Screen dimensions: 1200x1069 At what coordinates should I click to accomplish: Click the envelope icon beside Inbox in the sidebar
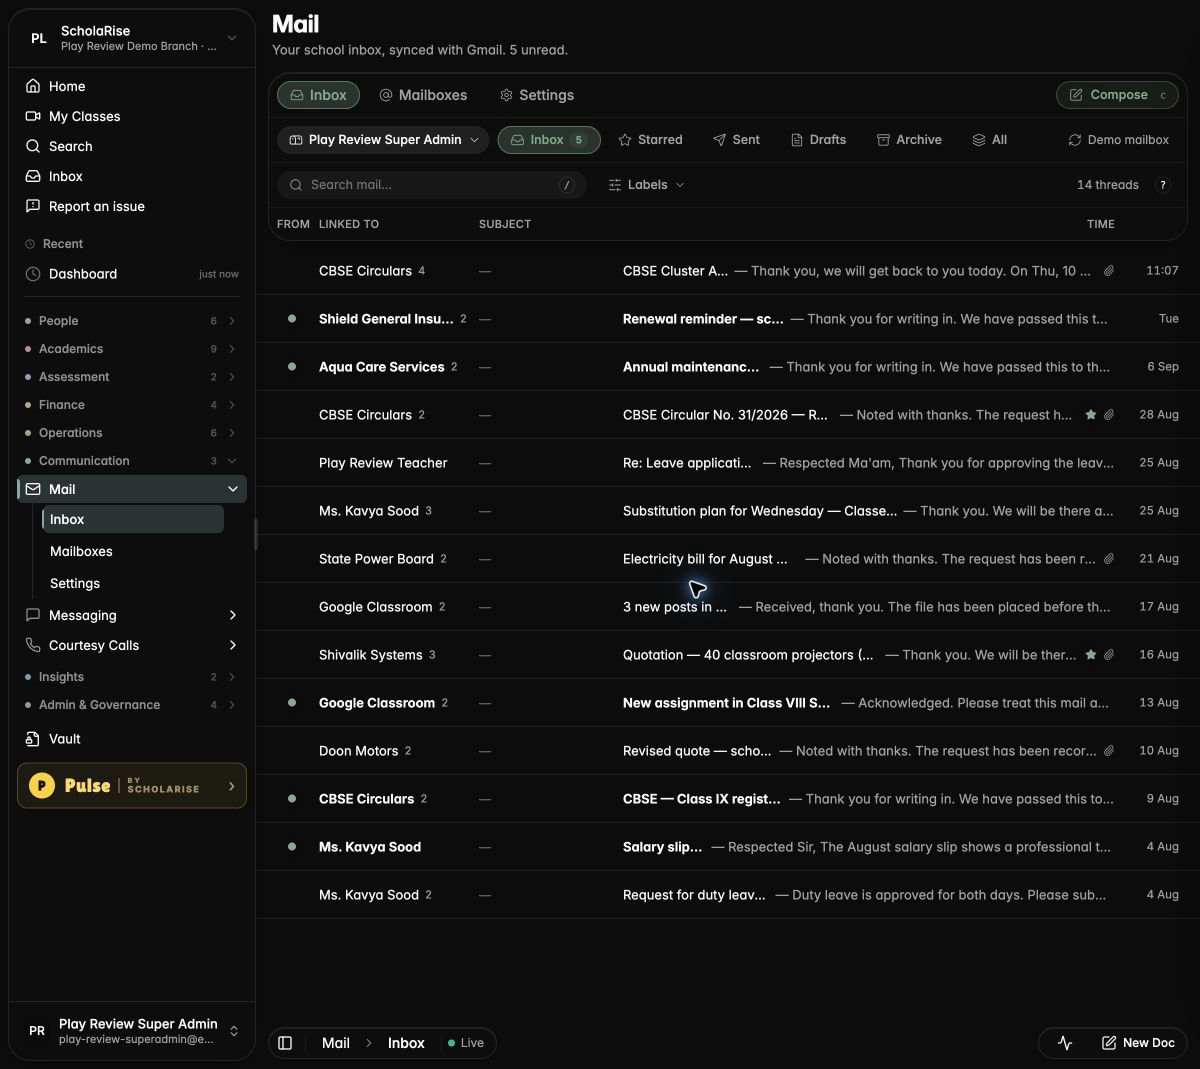(x=33, y=176)
